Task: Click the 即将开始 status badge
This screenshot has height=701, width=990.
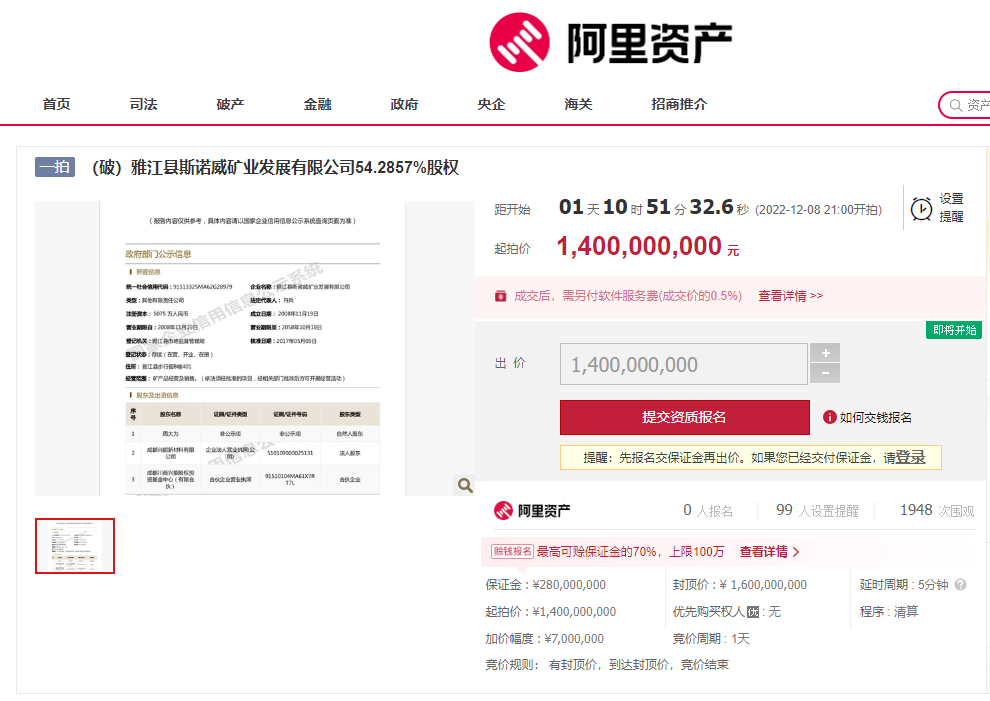Action: pyautogui.click(x=954, y=330)
